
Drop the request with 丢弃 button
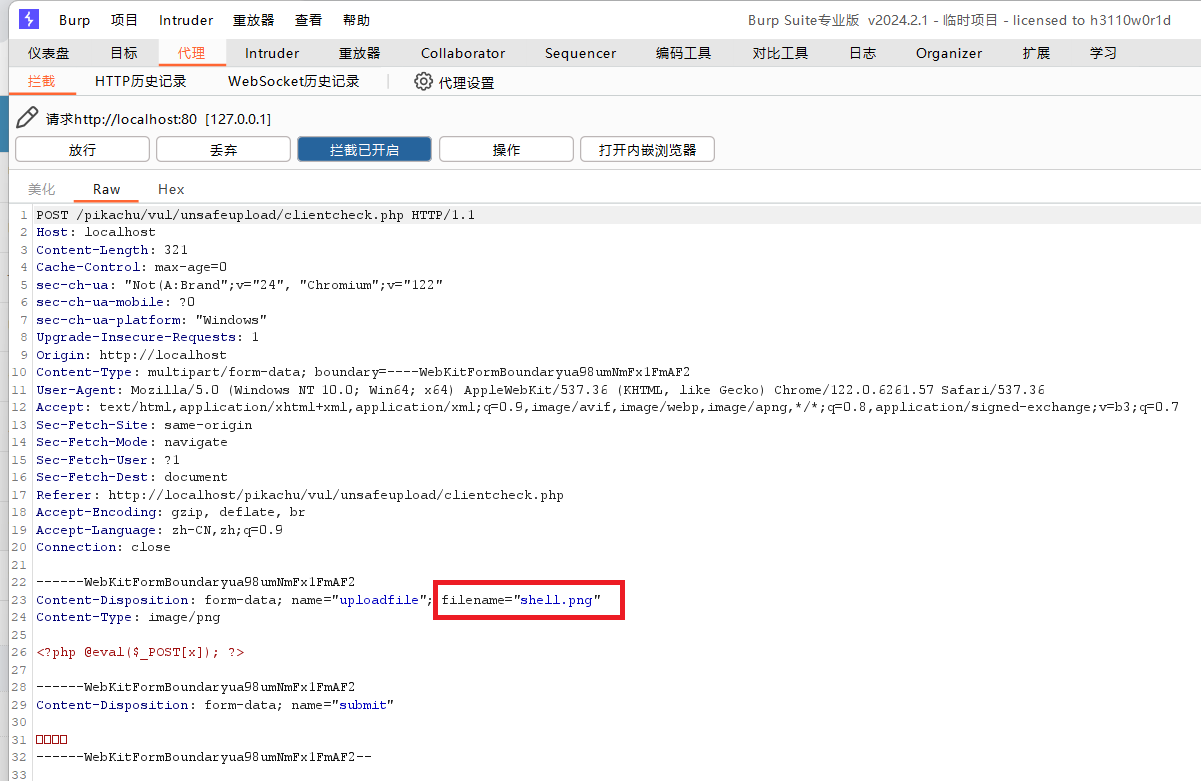[x=223, y=150]
